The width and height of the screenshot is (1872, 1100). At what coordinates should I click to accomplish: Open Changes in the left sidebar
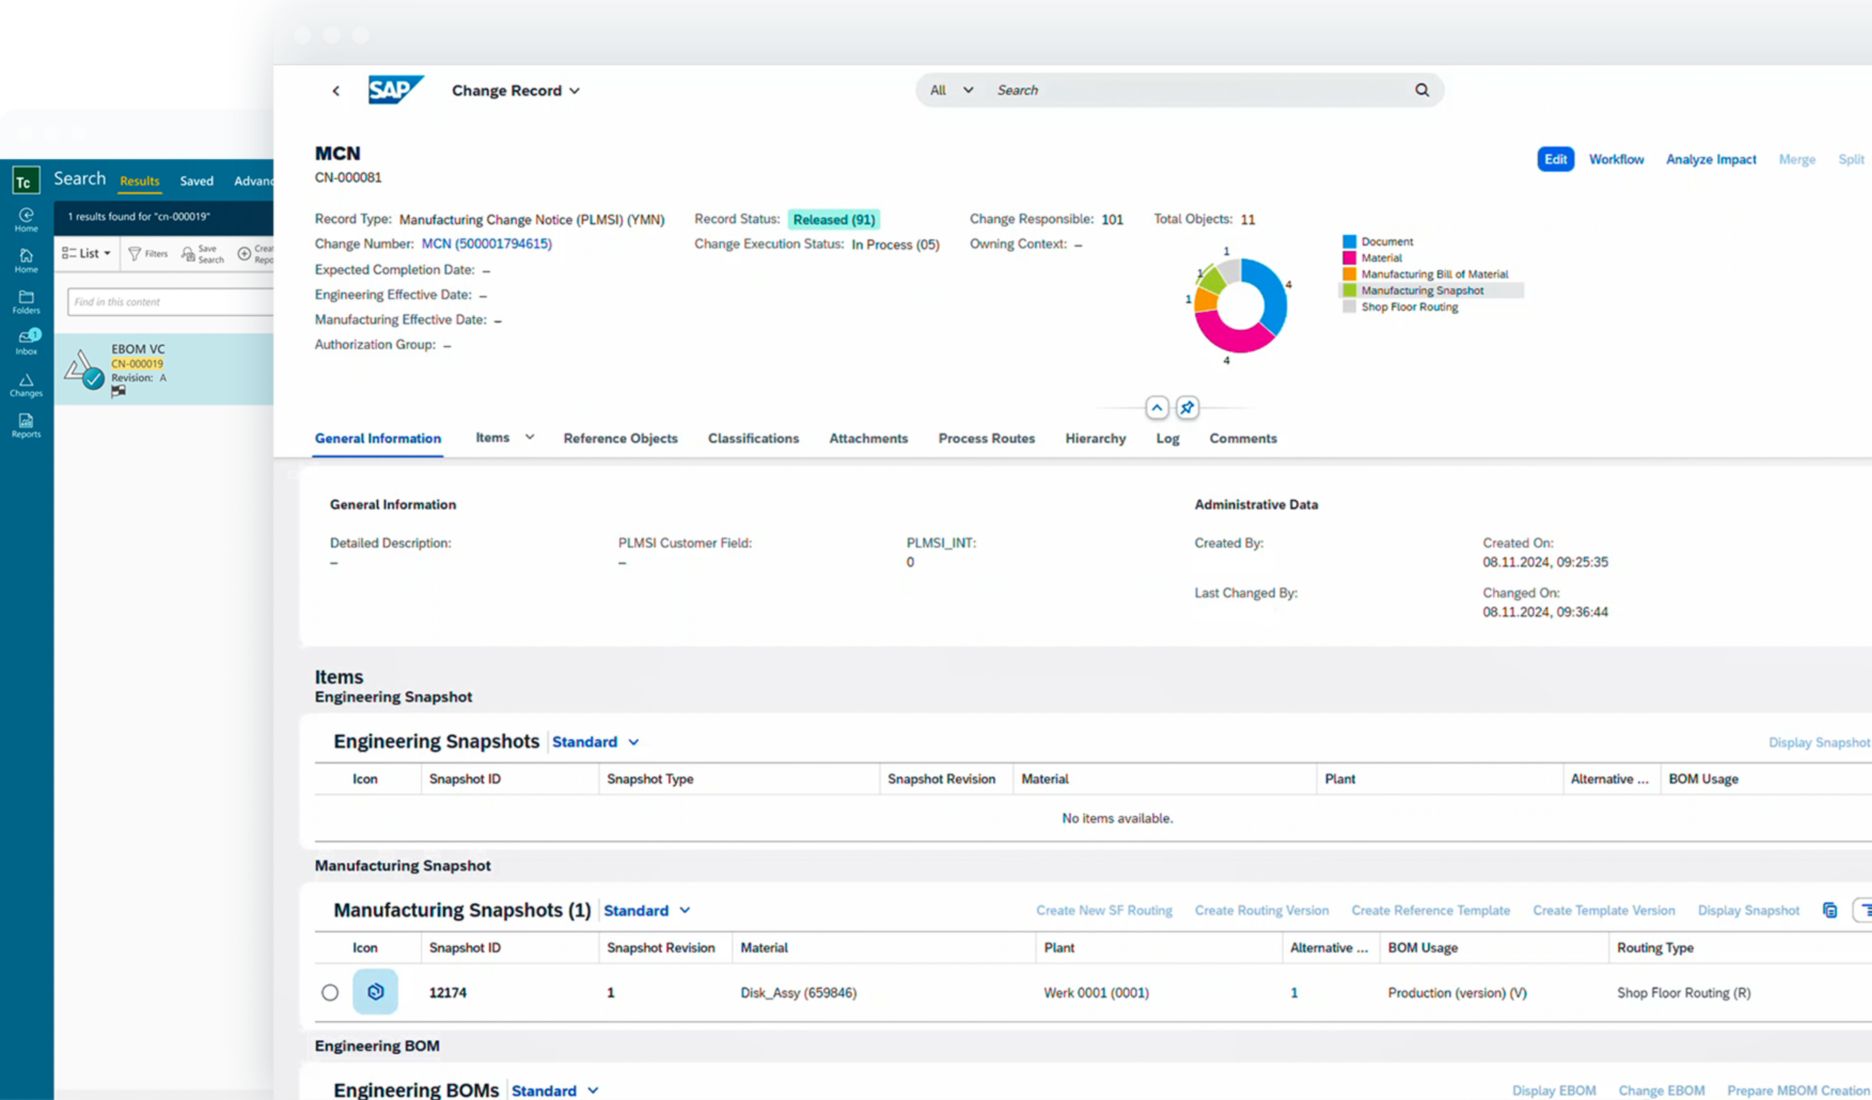click(26, 385)
